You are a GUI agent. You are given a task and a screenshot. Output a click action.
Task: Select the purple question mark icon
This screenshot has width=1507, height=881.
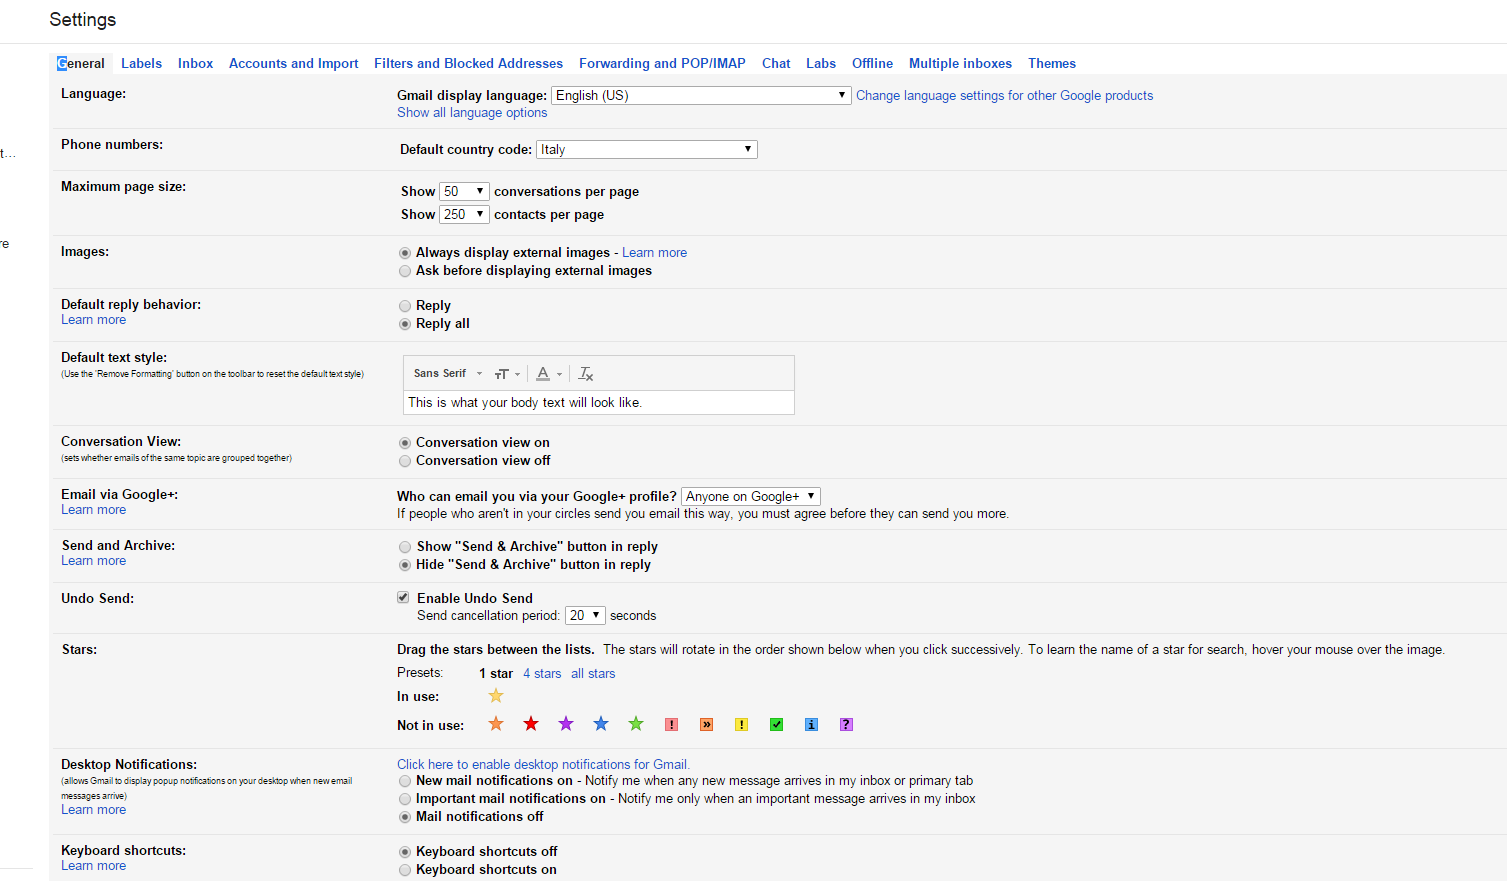[846, 725]
